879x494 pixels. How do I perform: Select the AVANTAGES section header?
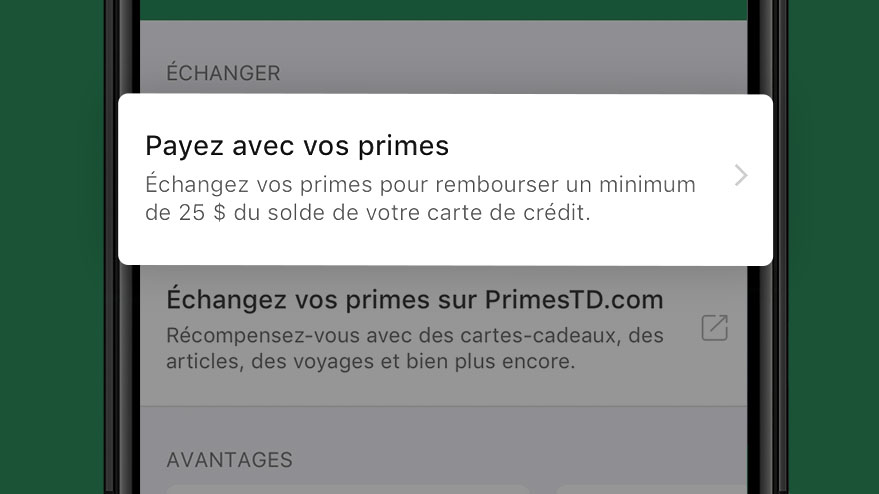click(229, 460)
